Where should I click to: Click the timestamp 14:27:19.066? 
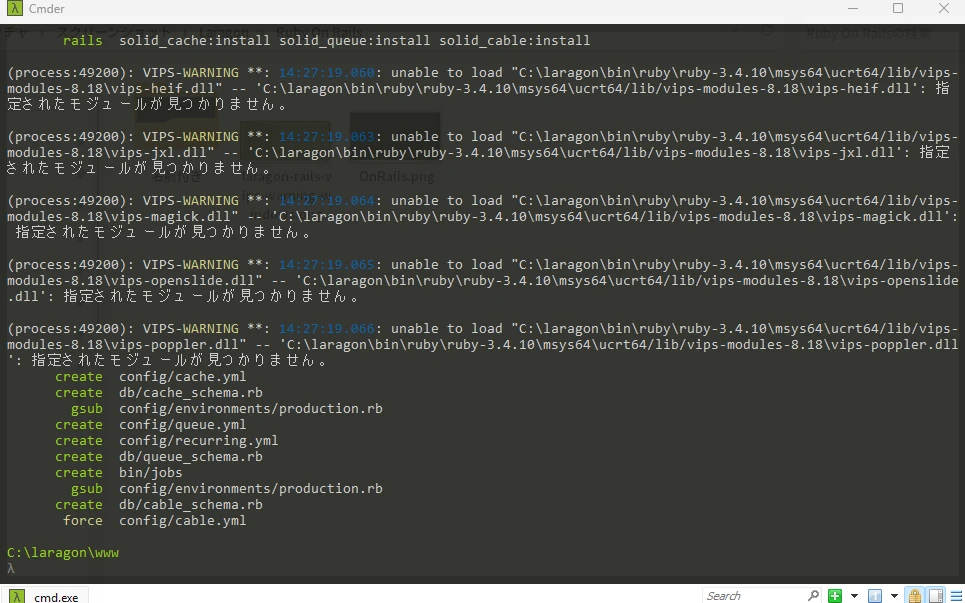[x=326, y=329]
